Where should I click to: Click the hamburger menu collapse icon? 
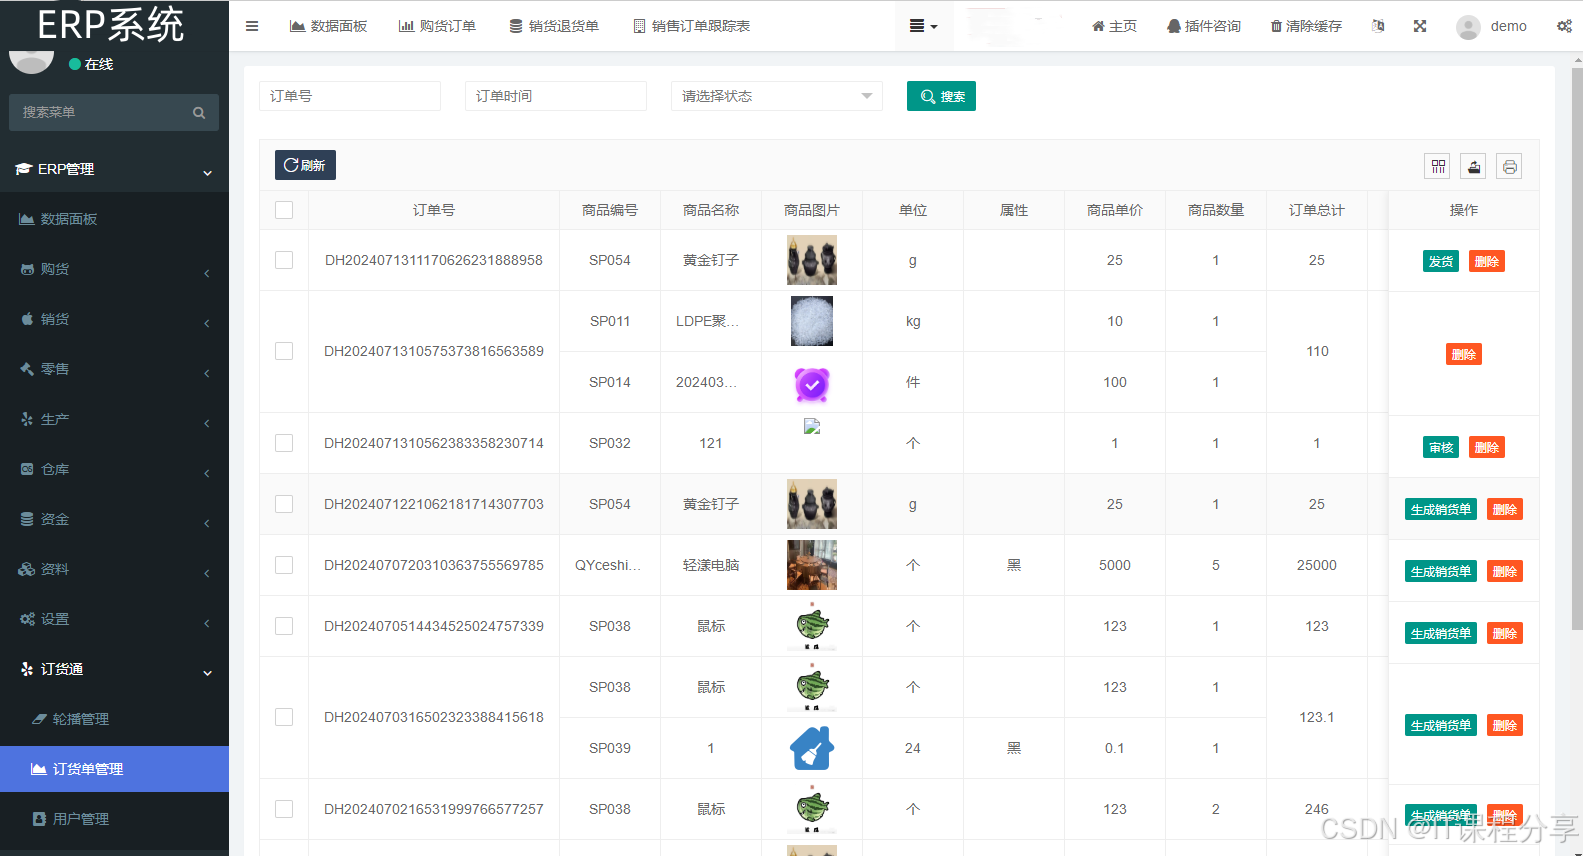pos(252,26)
